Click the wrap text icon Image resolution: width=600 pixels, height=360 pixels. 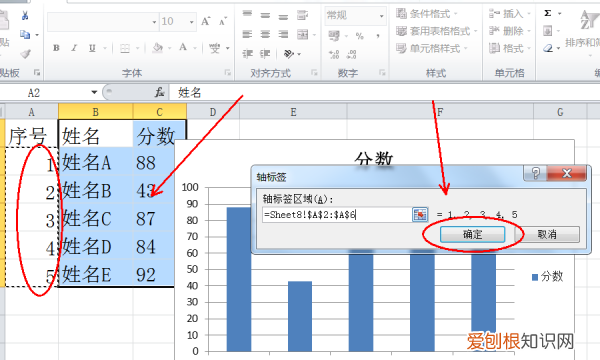(302, 15)
